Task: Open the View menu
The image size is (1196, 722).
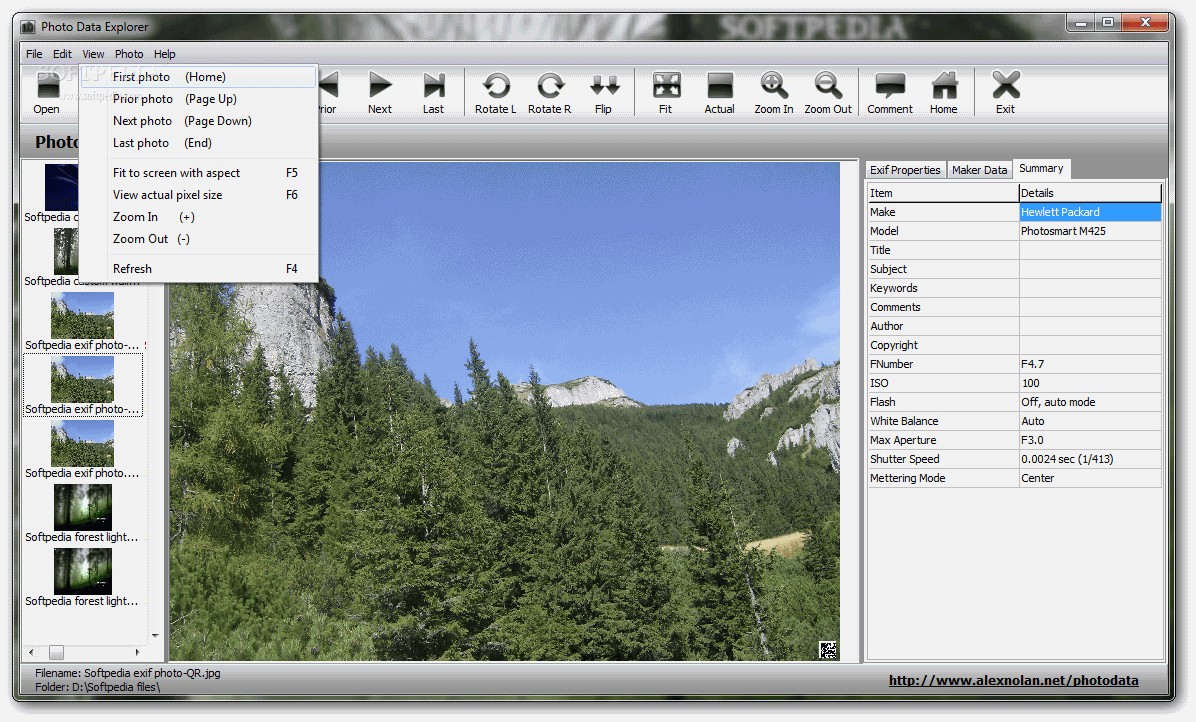Action: pos(93,54)
